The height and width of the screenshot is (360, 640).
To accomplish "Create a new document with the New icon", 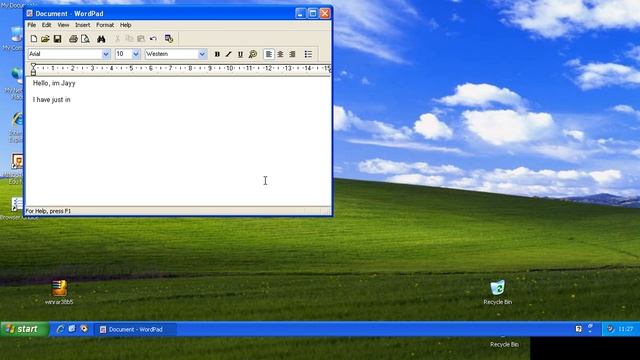I will pyautogui.click(x=34, y=39).
